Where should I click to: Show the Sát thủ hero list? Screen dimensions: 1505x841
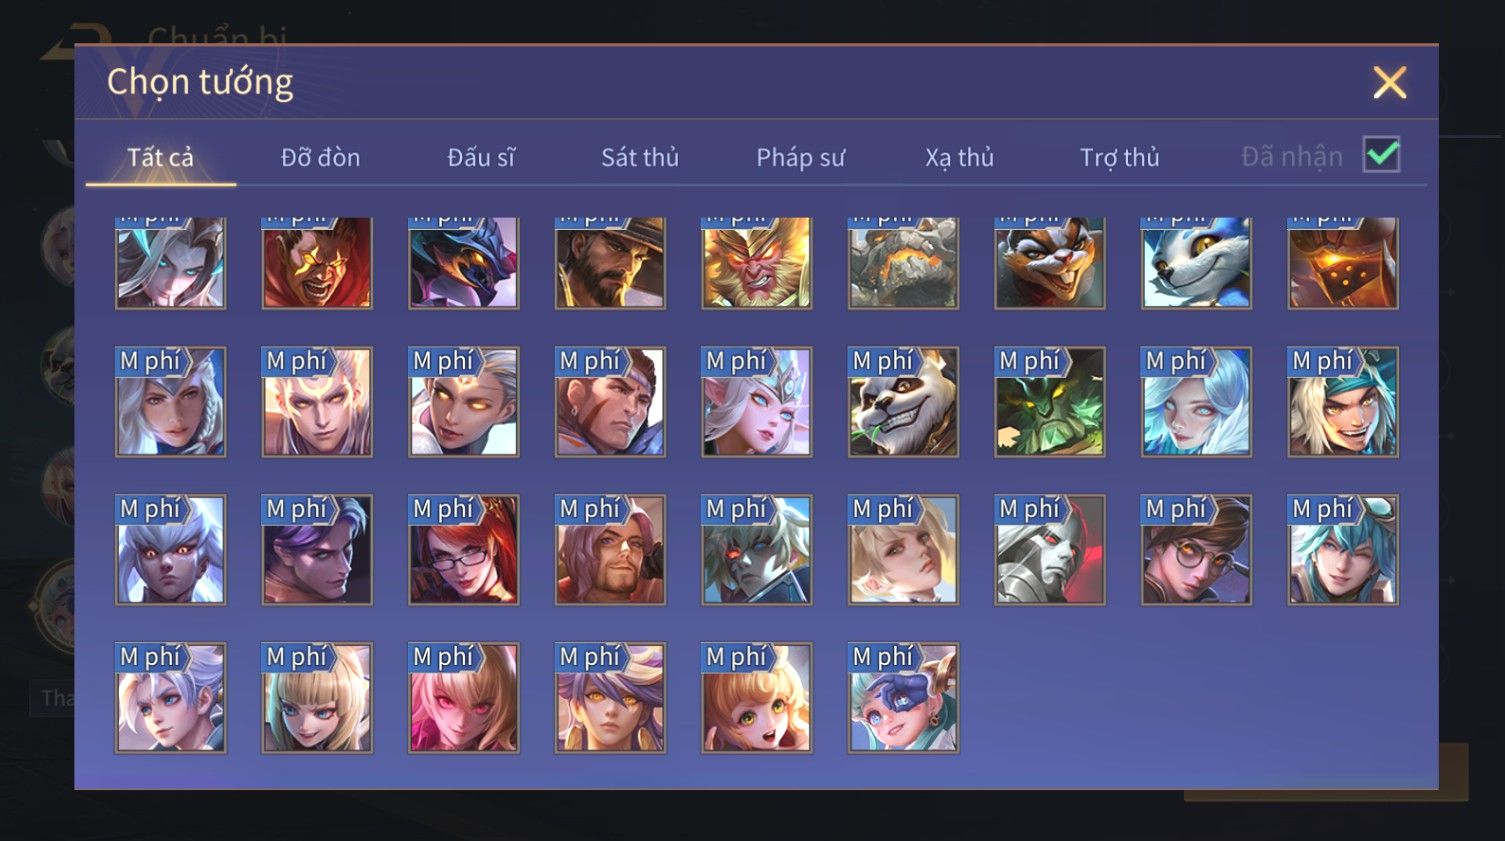coord(640,157)
